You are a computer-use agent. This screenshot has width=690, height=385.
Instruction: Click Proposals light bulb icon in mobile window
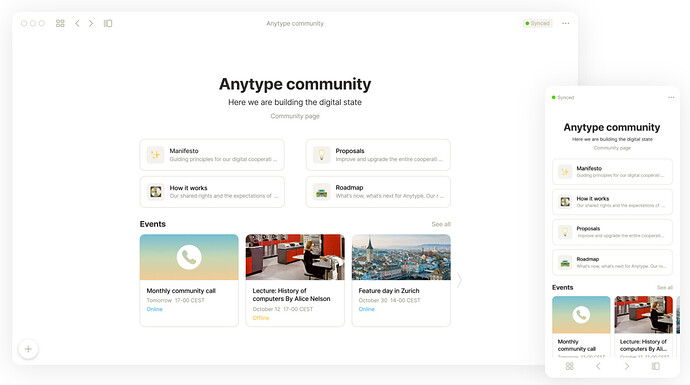point(565,232)
